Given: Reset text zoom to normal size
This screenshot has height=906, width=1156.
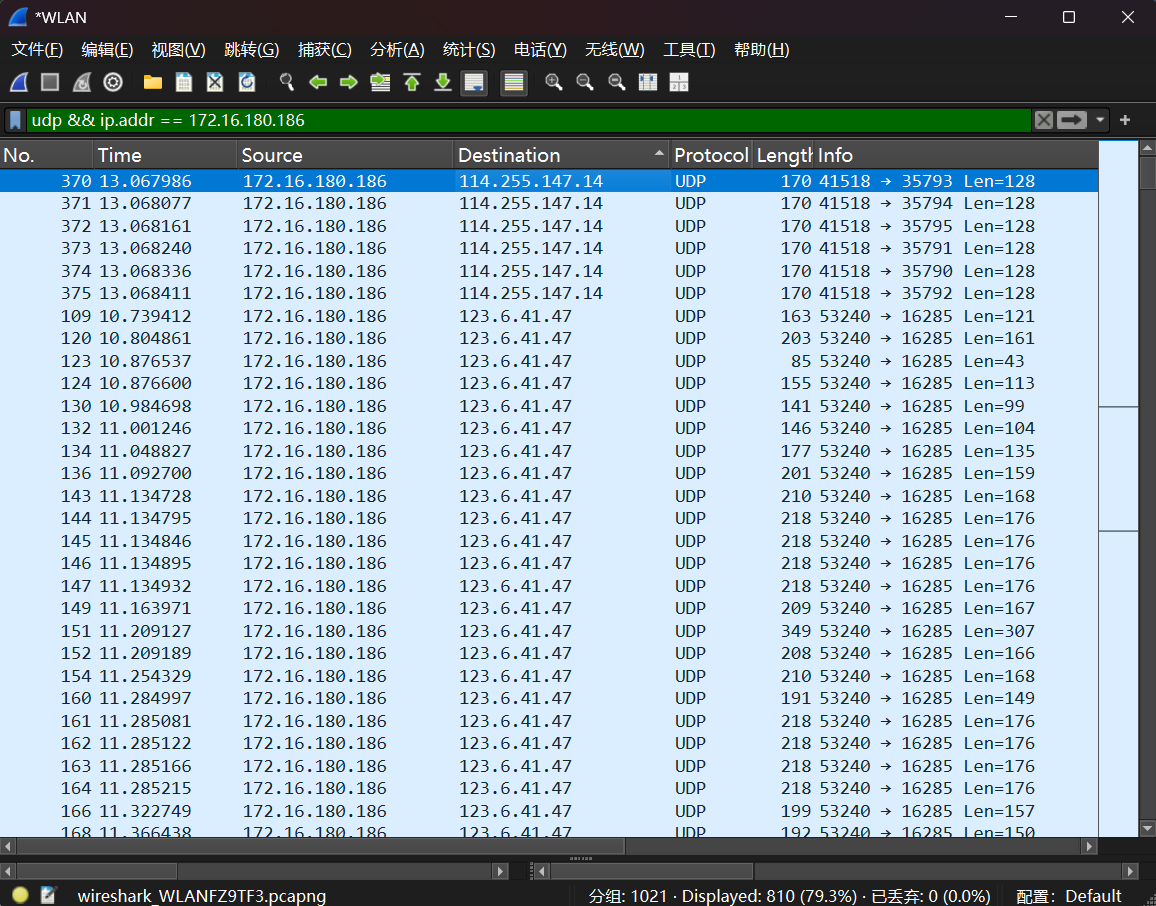Looking at the screenshot, I should coord(616,83).
